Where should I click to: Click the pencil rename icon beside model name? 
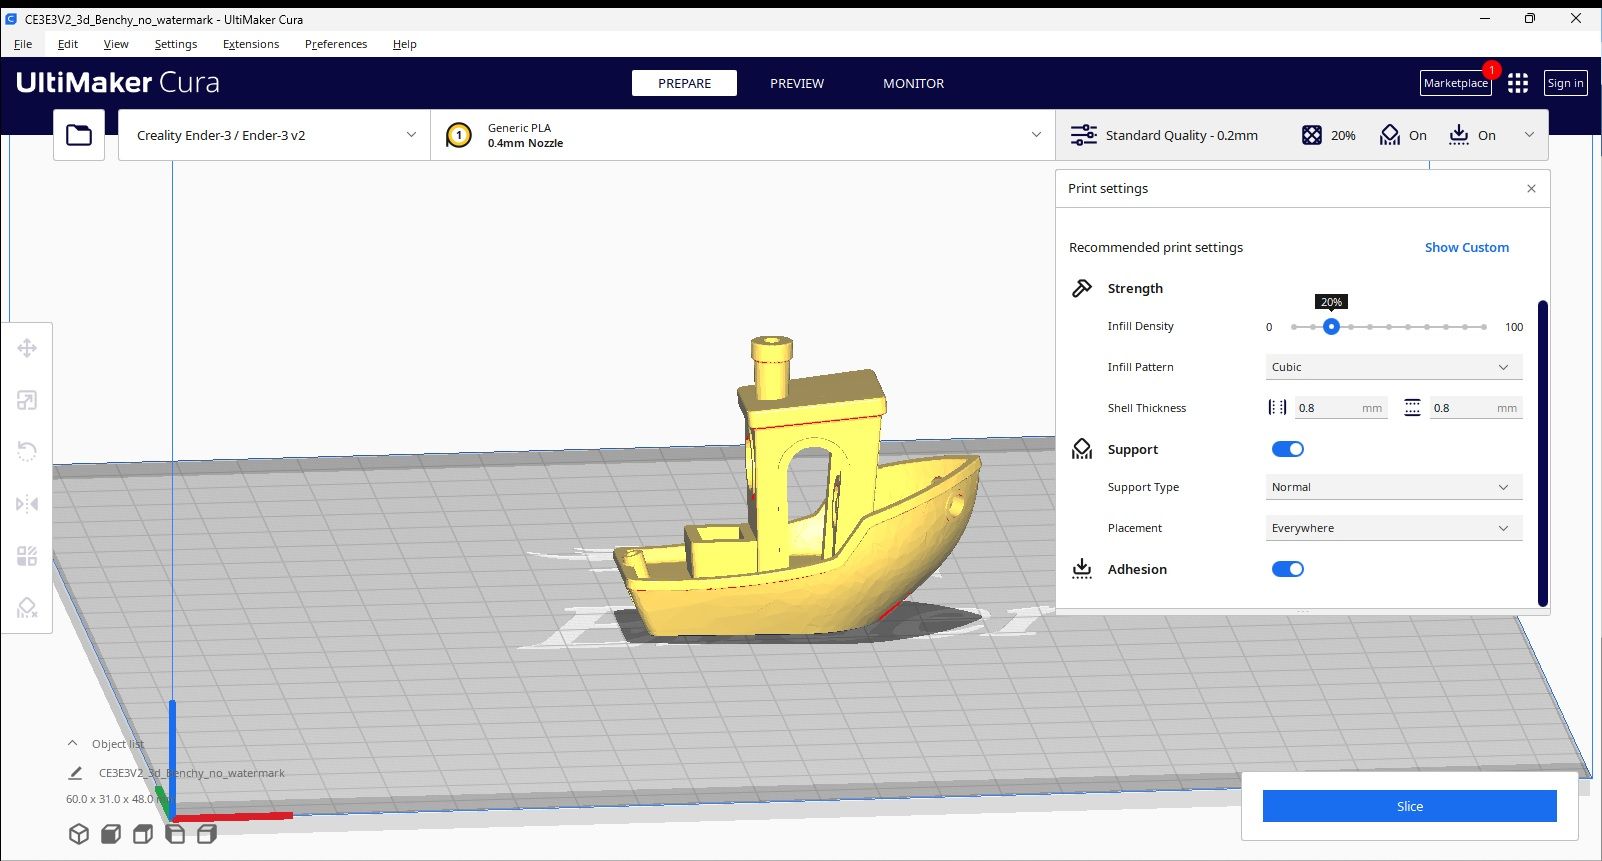(75, 773)
